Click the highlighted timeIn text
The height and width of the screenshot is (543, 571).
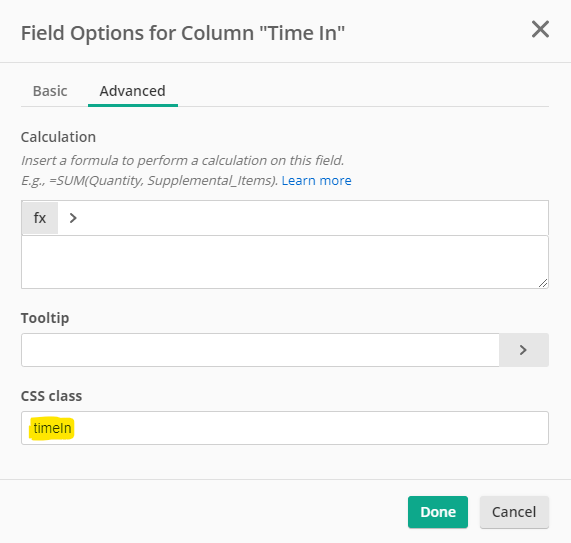point(52,428)
